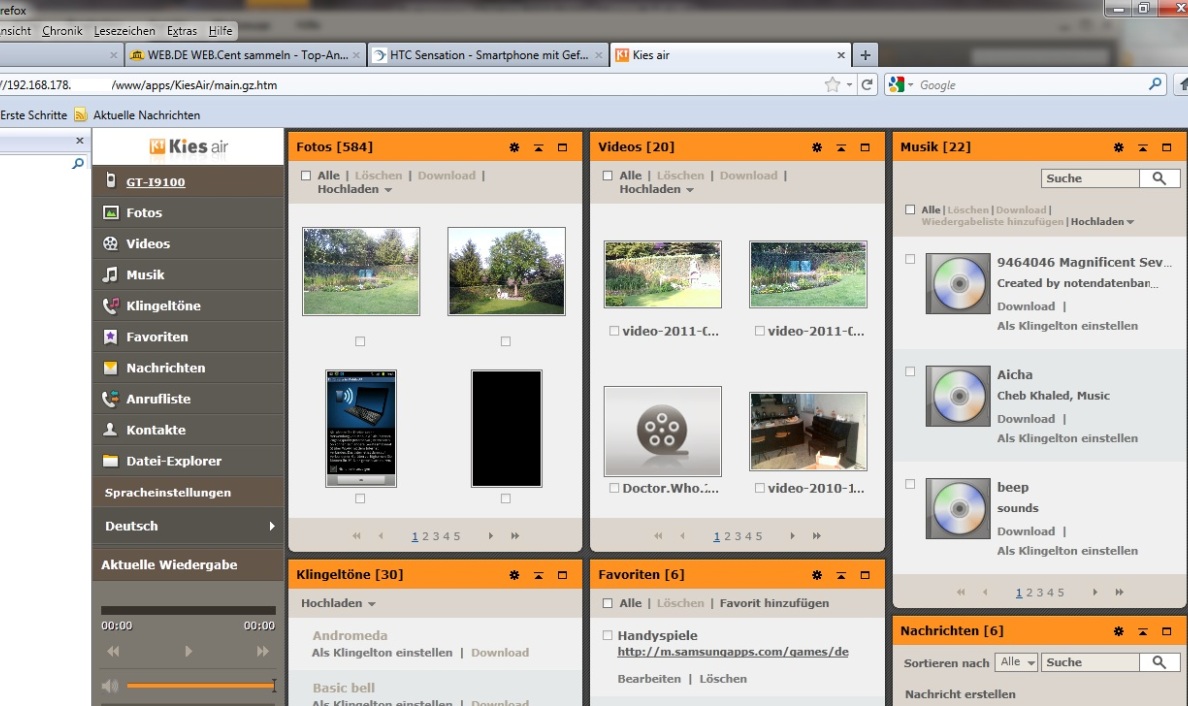Select the Handyspiele favorite checkbox
Viewport: 1188px width, 706px height.
click(x=607, y=635)
